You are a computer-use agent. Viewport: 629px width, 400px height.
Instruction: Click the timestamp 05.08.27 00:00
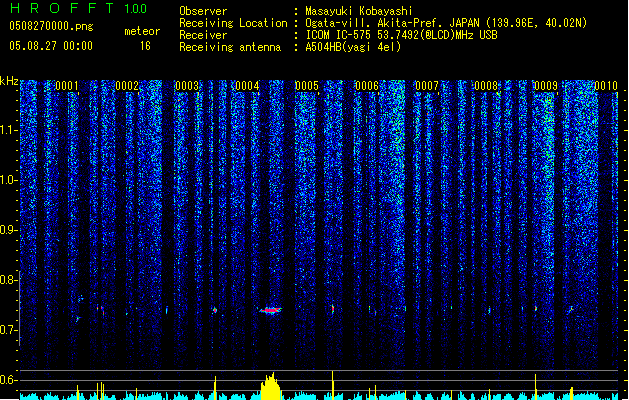click(51, 46)
